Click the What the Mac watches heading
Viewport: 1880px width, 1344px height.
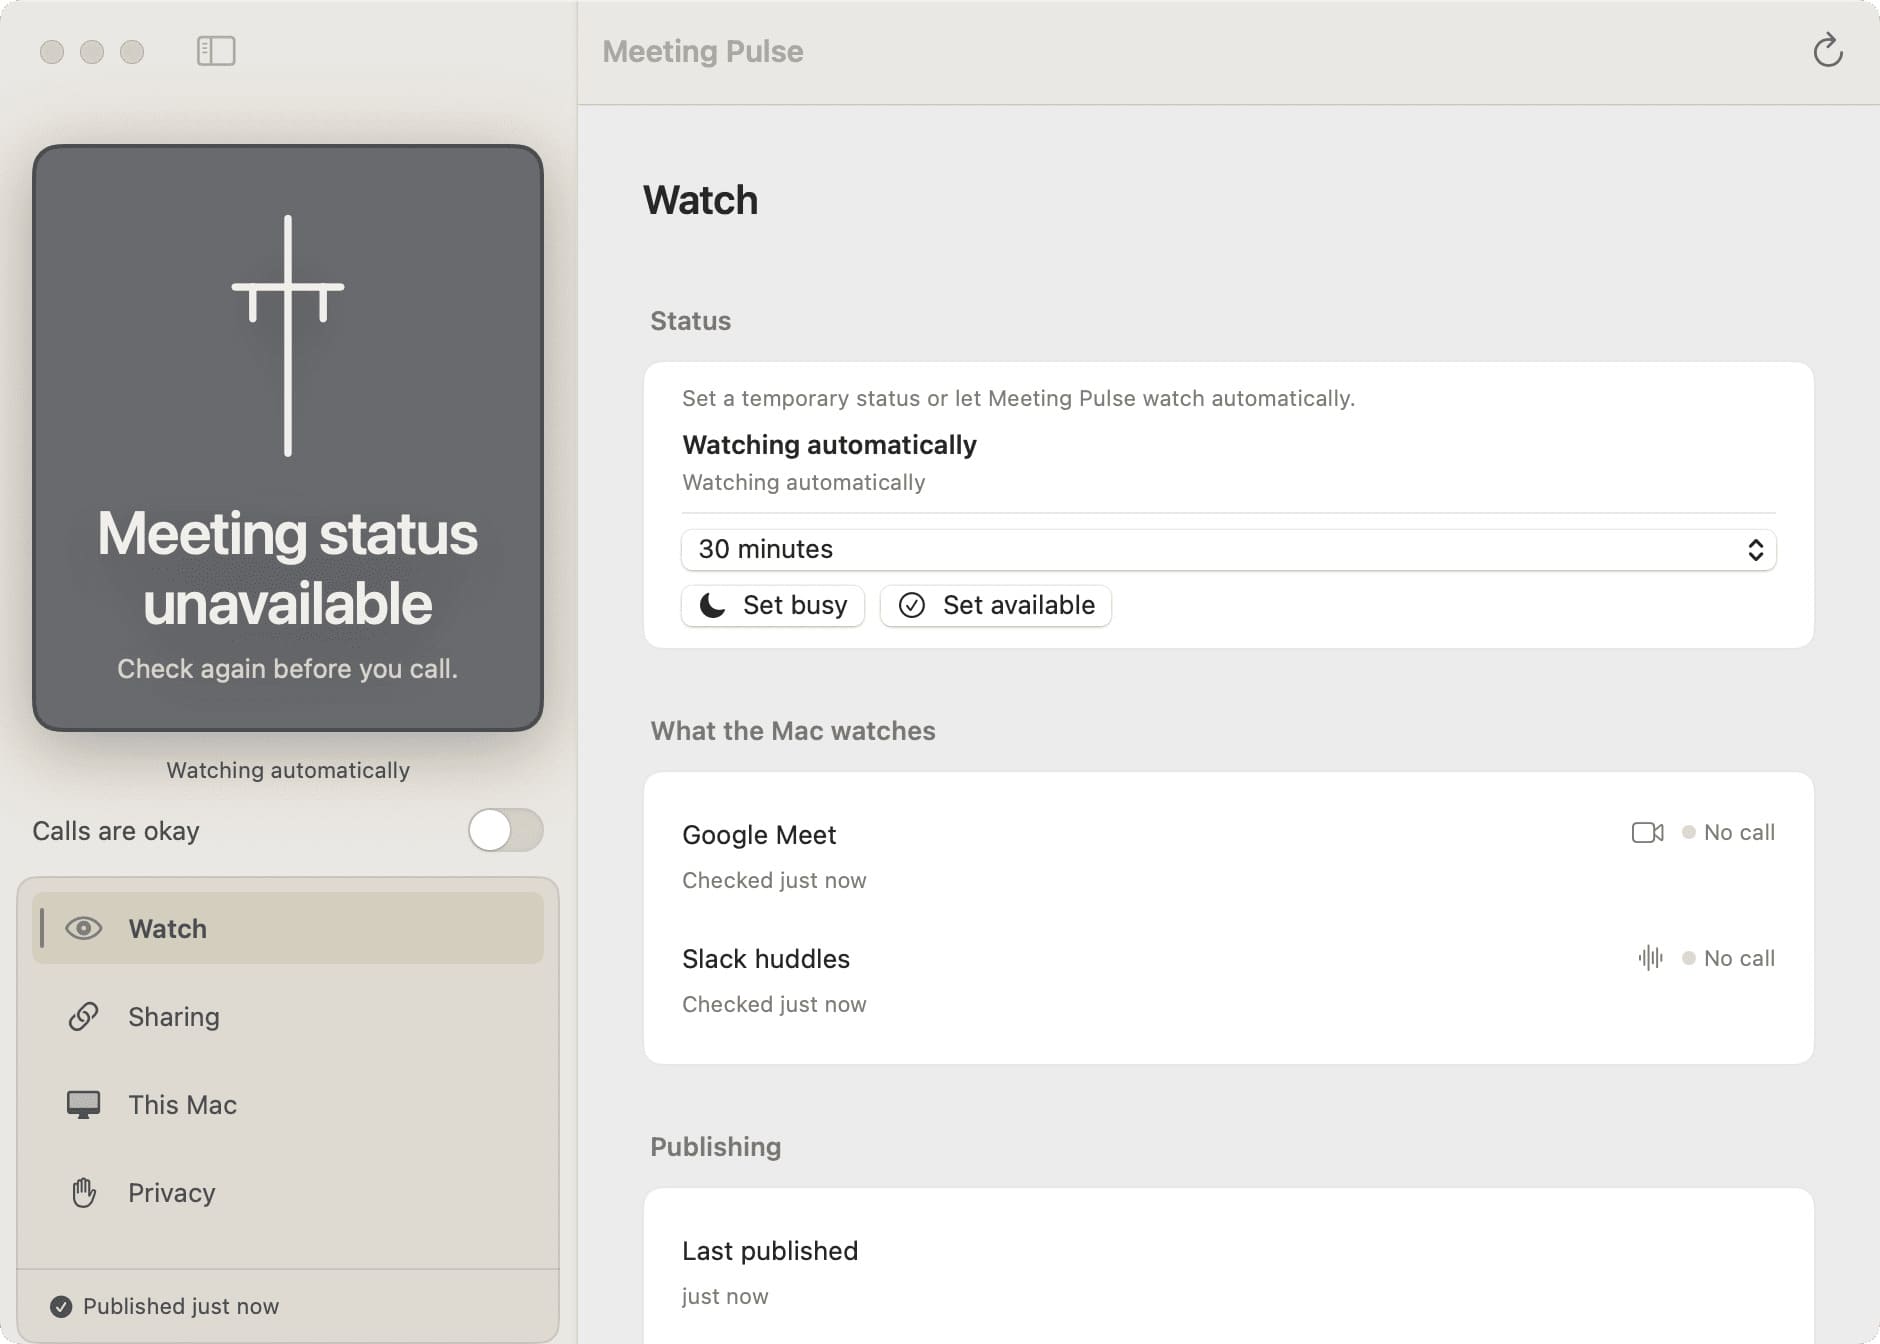793,731
